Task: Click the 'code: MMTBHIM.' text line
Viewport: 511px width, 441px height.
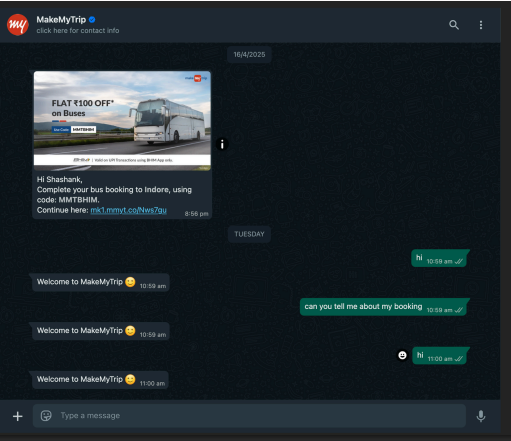Action: pos(68,200)
